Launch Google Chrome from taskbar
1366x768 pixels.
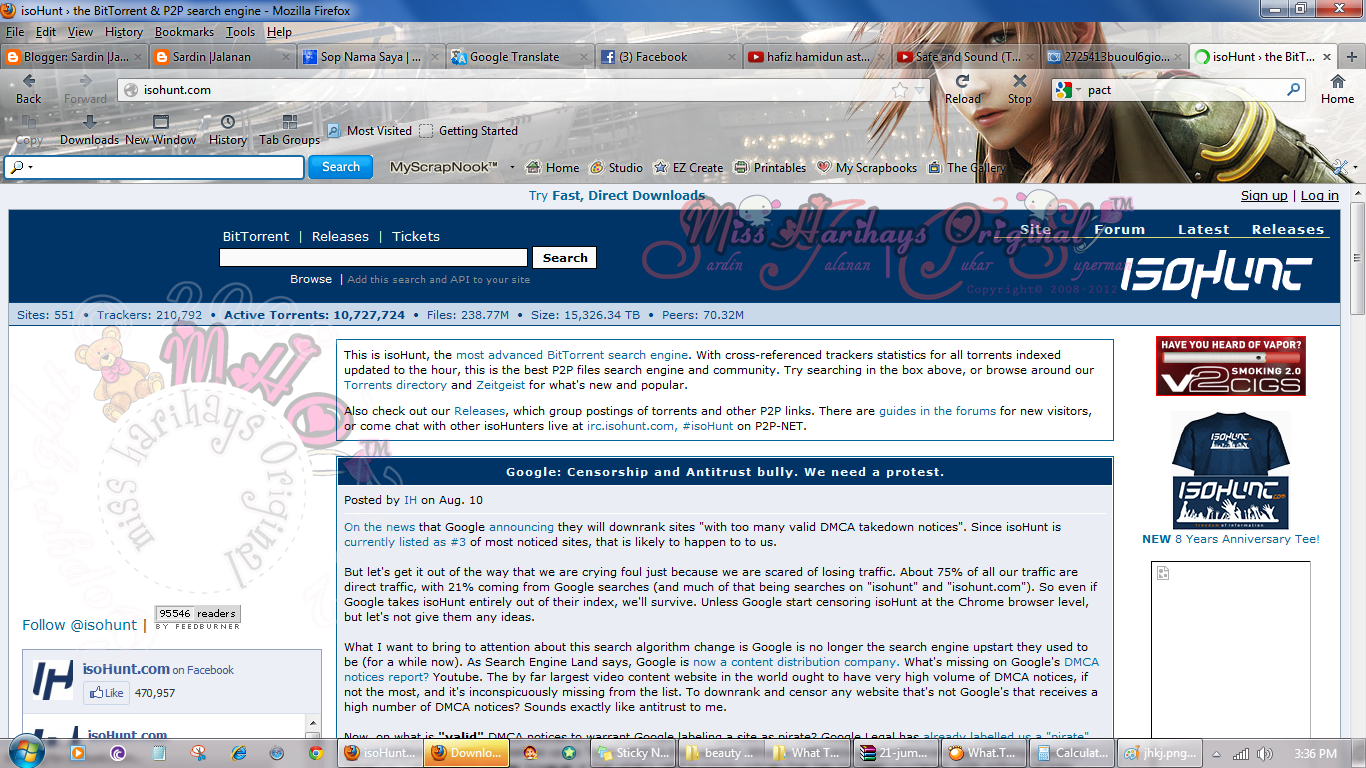tap(315, 753)
